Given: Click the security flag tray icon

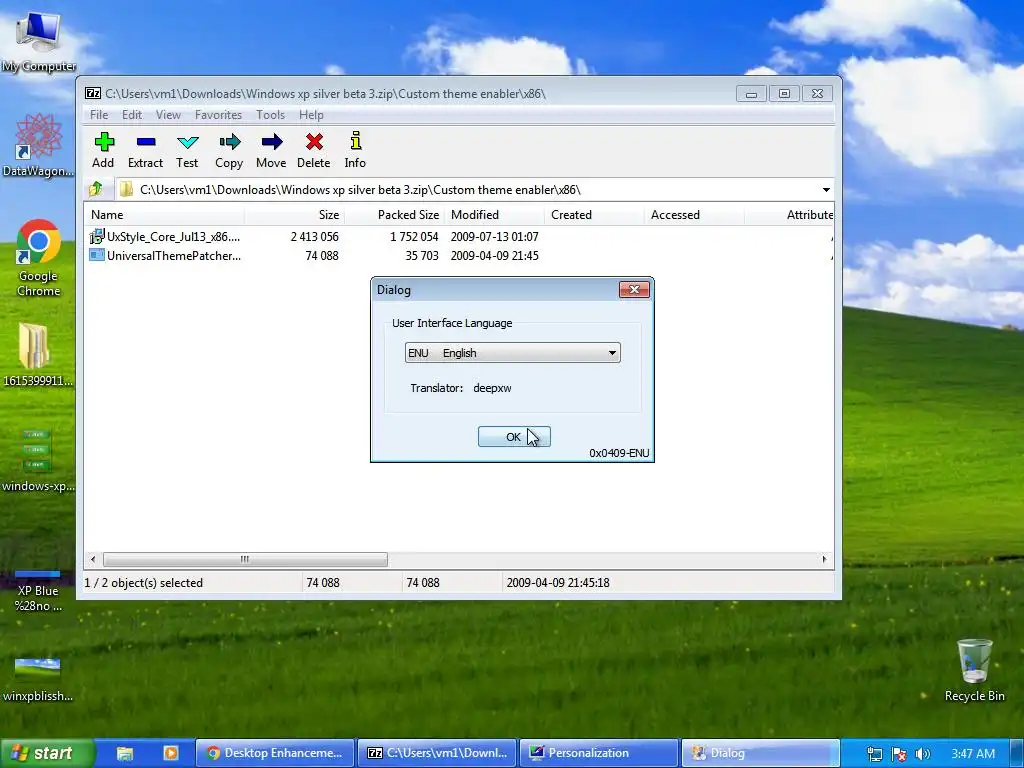Looking at the screenshot, I should coord(899,754).
